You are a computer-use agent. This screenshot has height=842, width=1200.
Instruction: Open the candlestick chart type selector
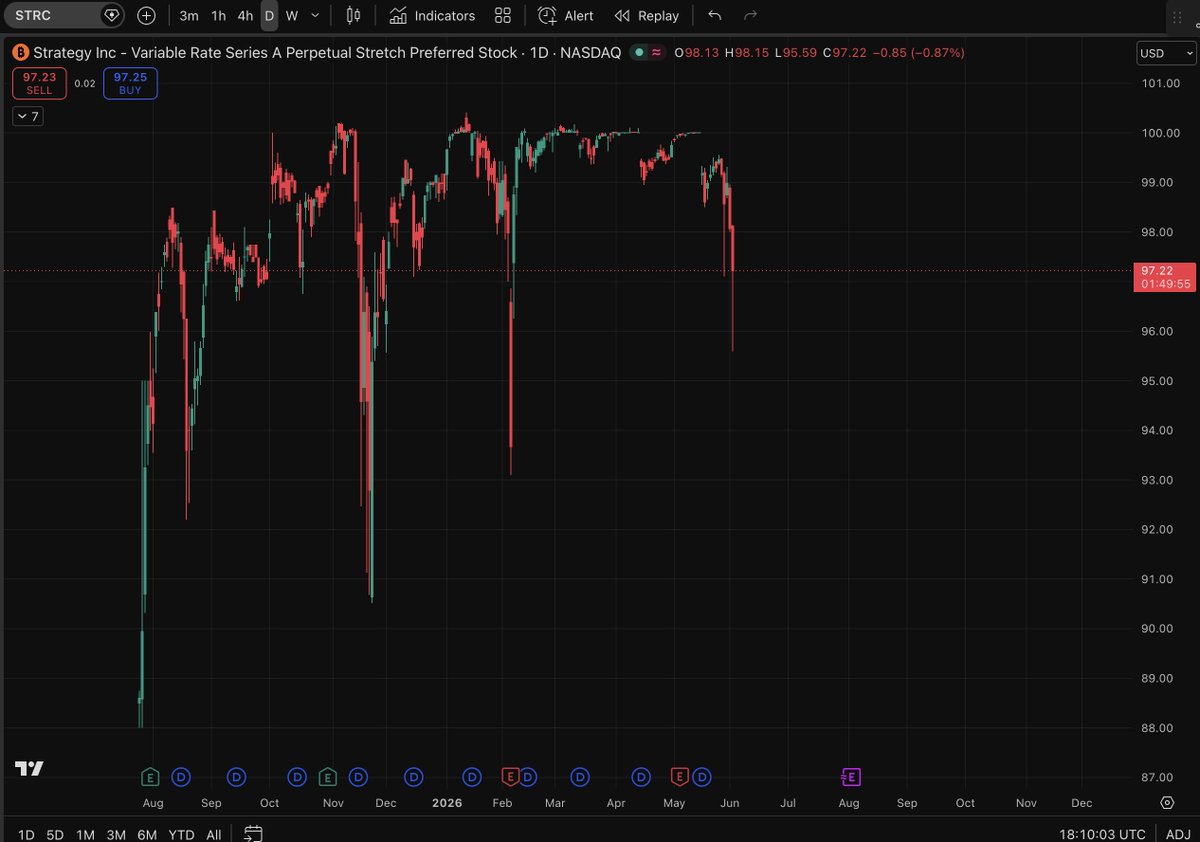click(352, 16)
